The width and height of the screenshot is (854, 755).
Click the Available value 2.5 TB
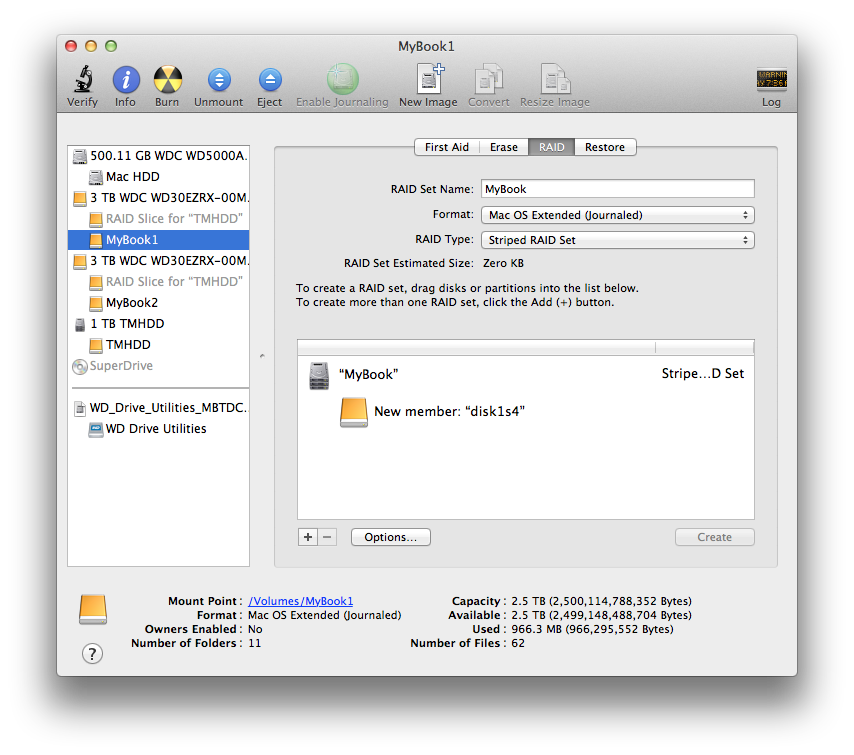point(601,615)
